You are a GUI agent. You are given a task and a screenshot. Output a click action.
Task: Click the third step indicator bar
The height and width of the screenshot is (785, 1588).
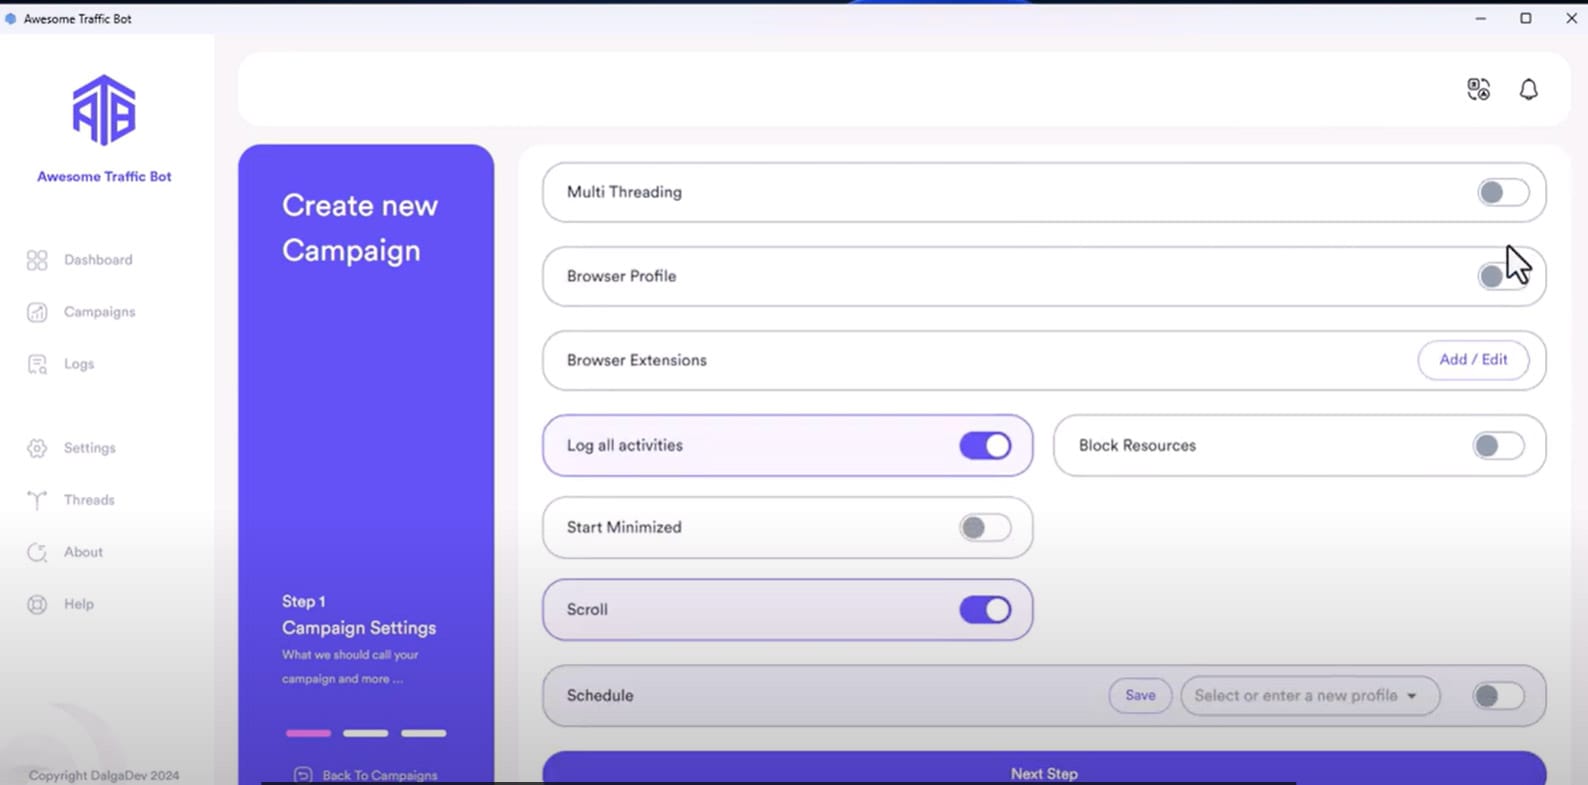[x=424, y=733]
